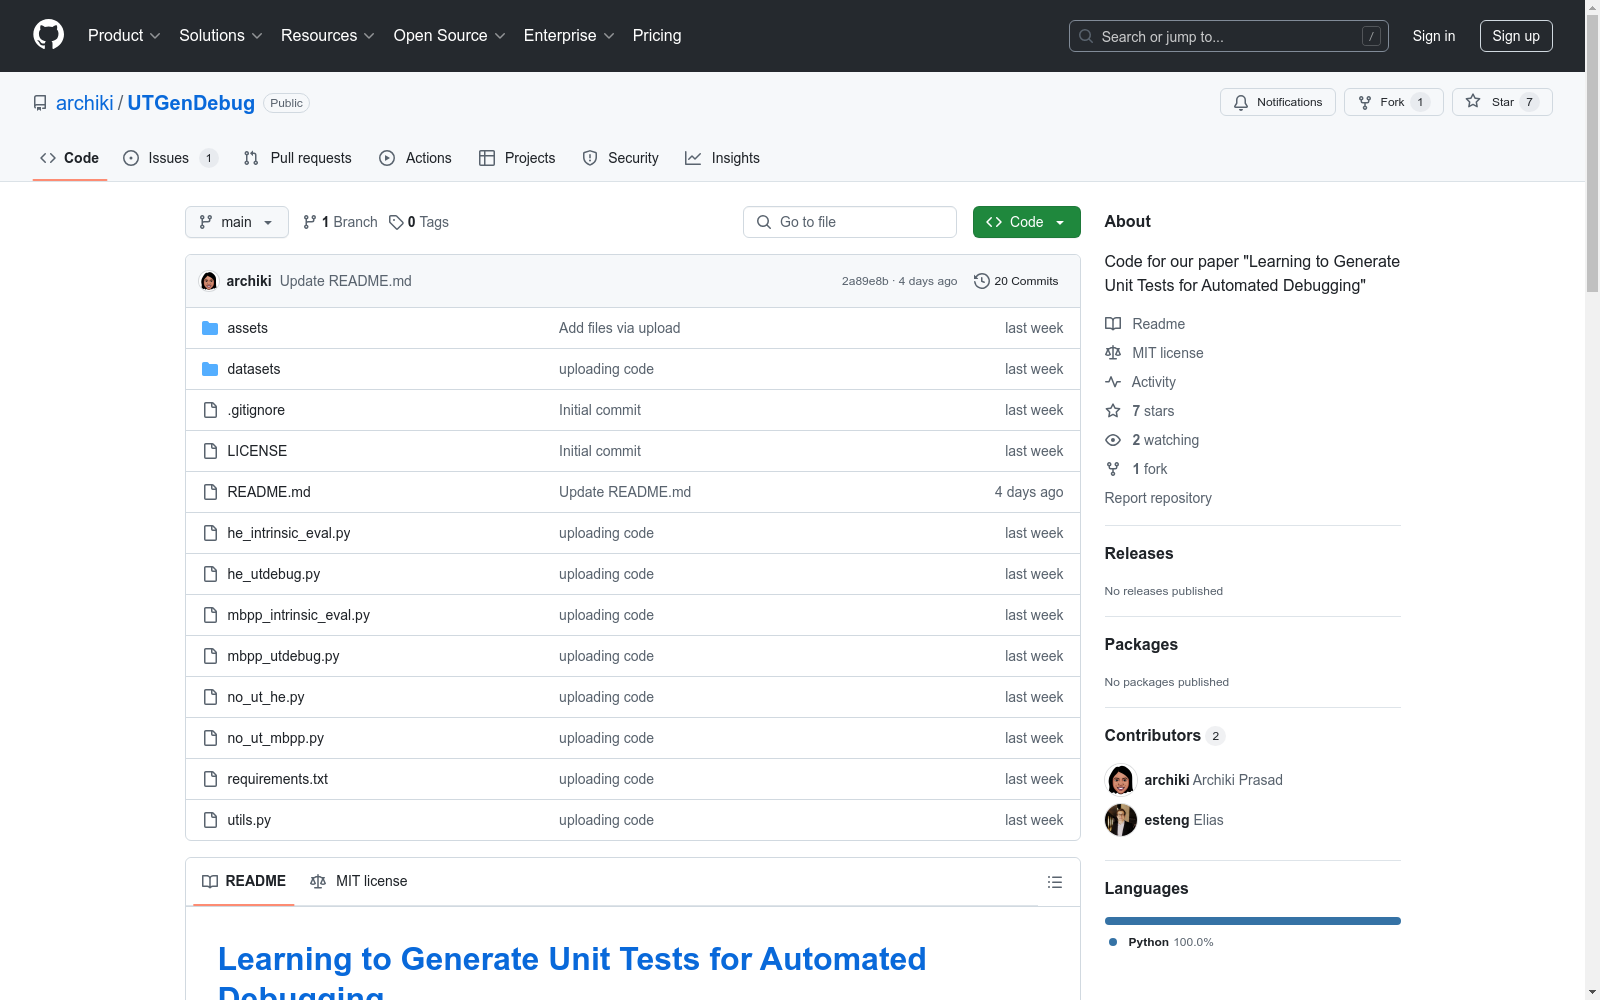
Task: Click the repository book icon beside archiki
Action: click(x=40, y=103)
